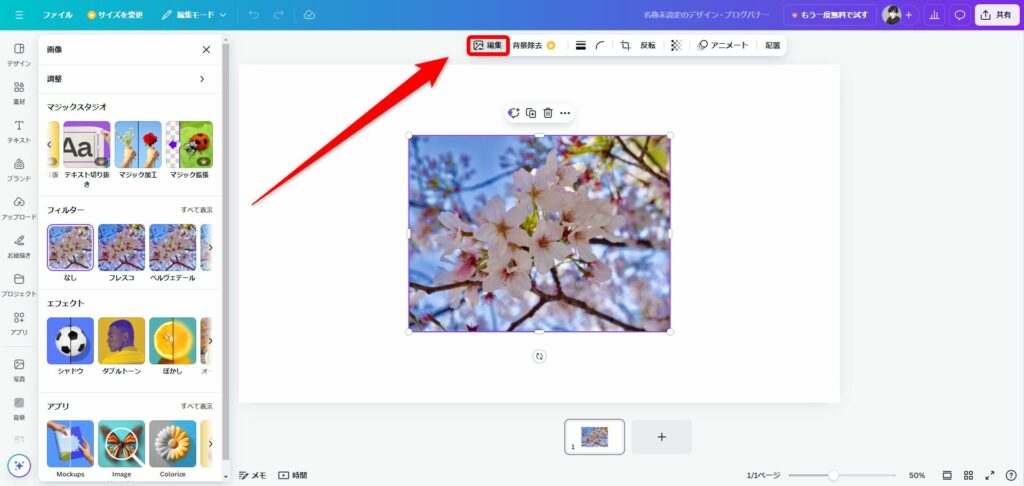Open more options ellipsis above image
This screenshot has width=1024, height=486.
(x=565, y=113)
